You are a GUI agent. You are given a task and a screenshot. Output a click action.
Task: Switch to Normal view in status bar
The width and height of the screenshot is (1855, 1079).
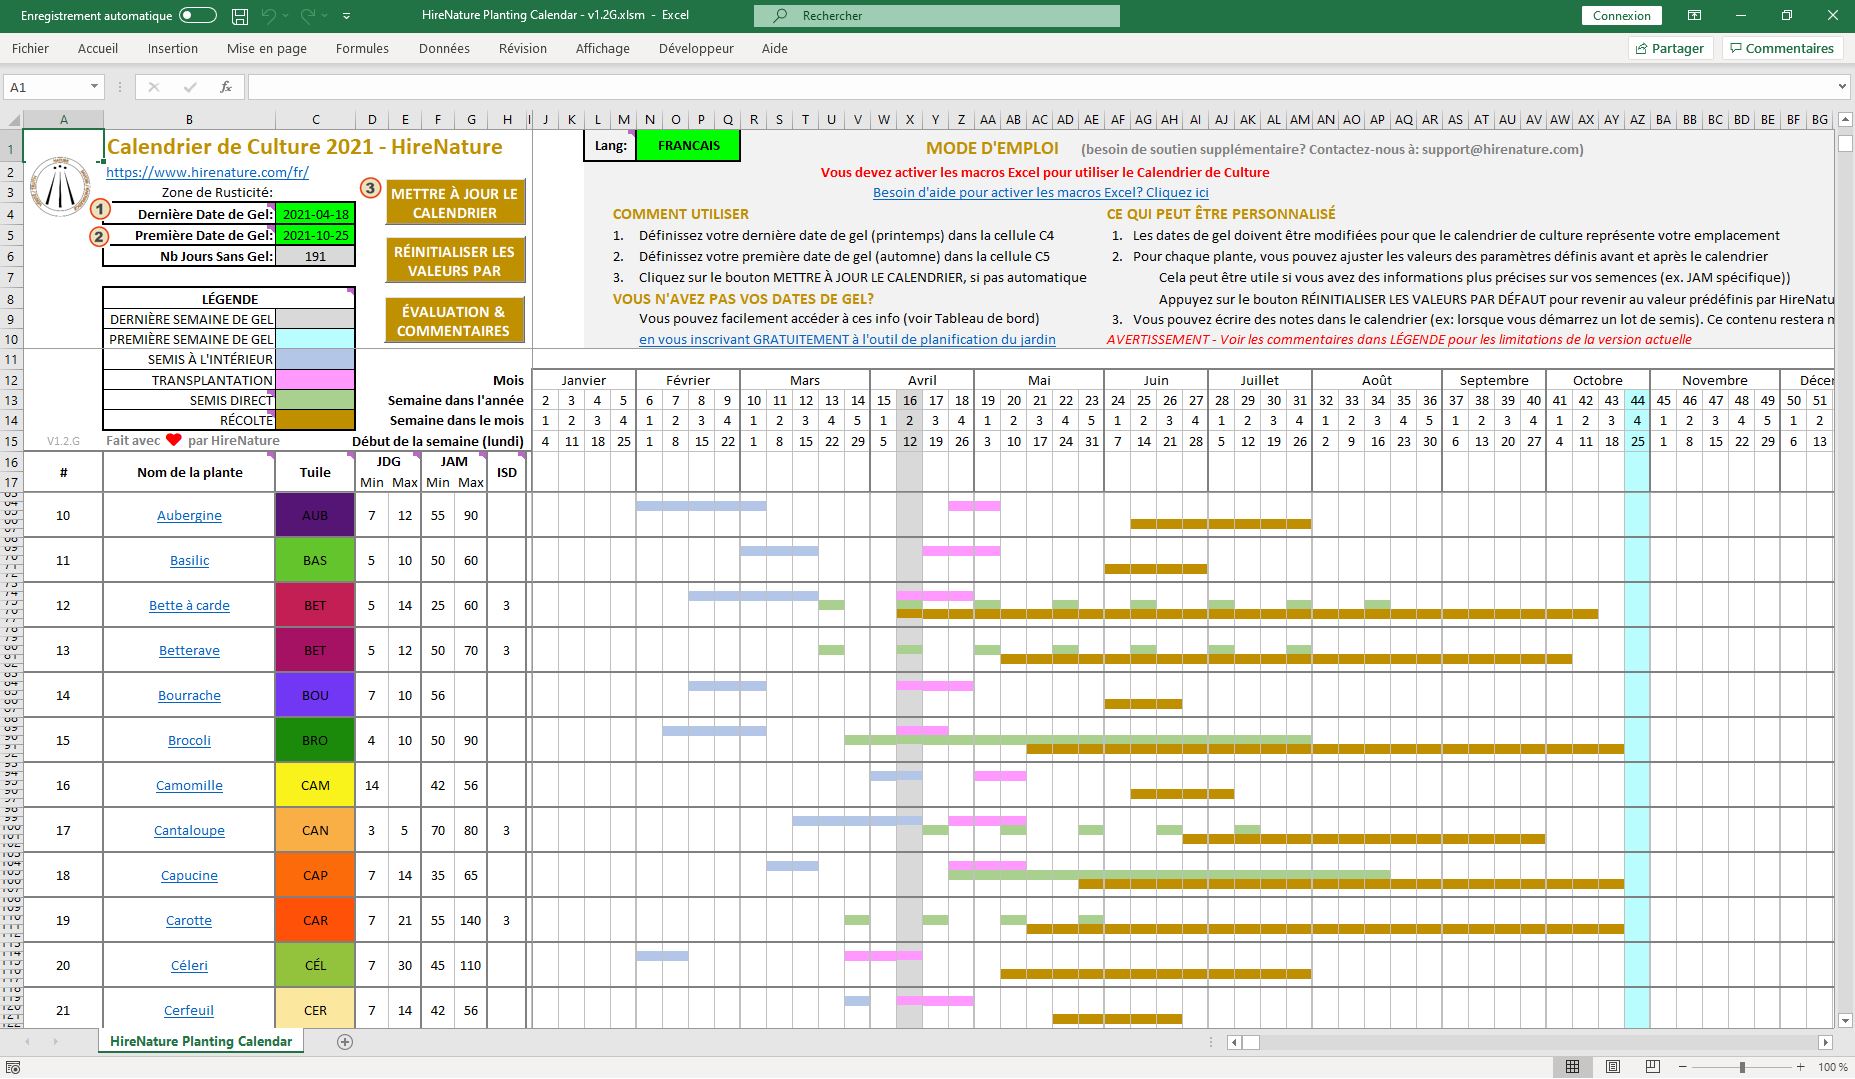[1572, 1067]
